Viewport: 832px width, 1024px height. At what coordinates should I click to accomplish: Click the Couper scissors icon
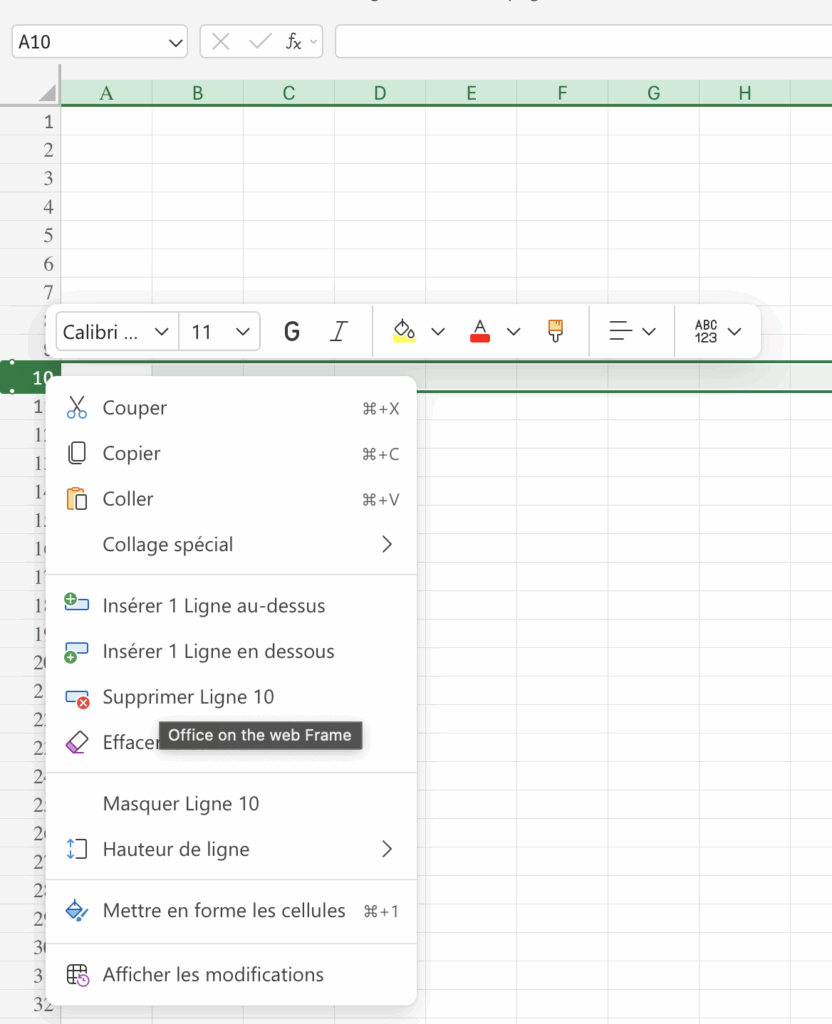click(77, 408)
